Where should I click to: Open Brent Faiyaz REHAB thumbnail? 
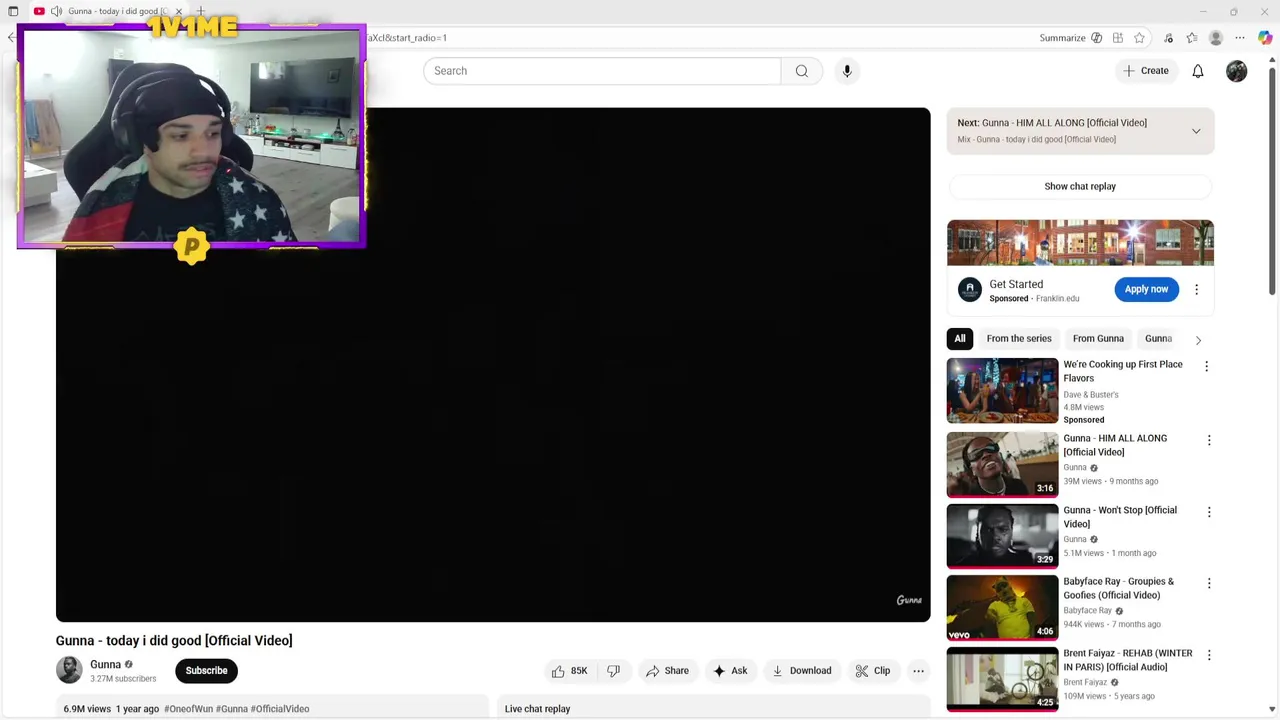point(1002,679)
